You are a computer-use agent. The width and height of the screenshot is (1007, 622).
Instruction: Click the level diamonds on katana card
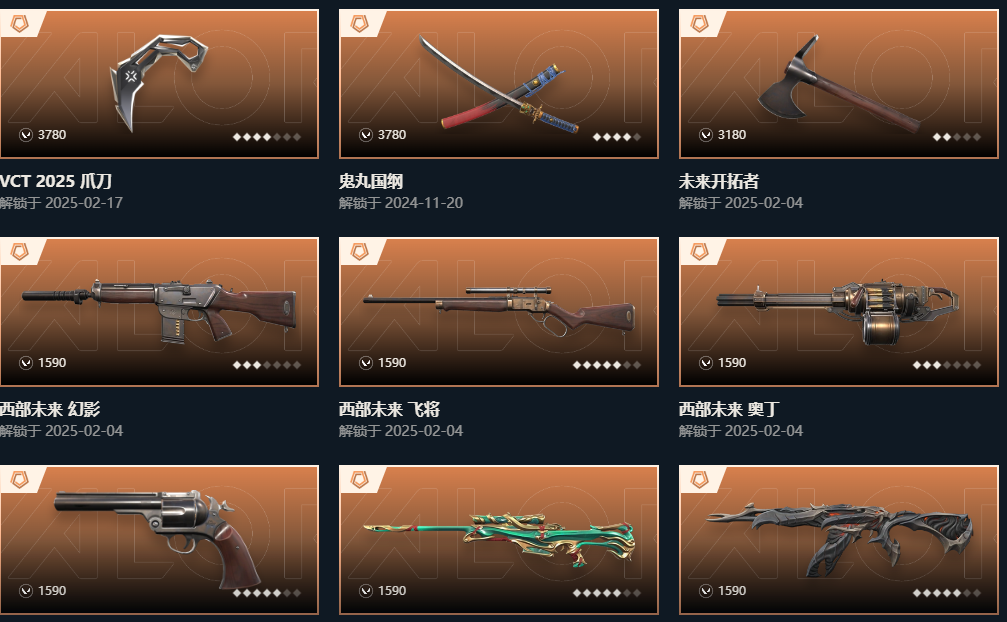(617, 137)
